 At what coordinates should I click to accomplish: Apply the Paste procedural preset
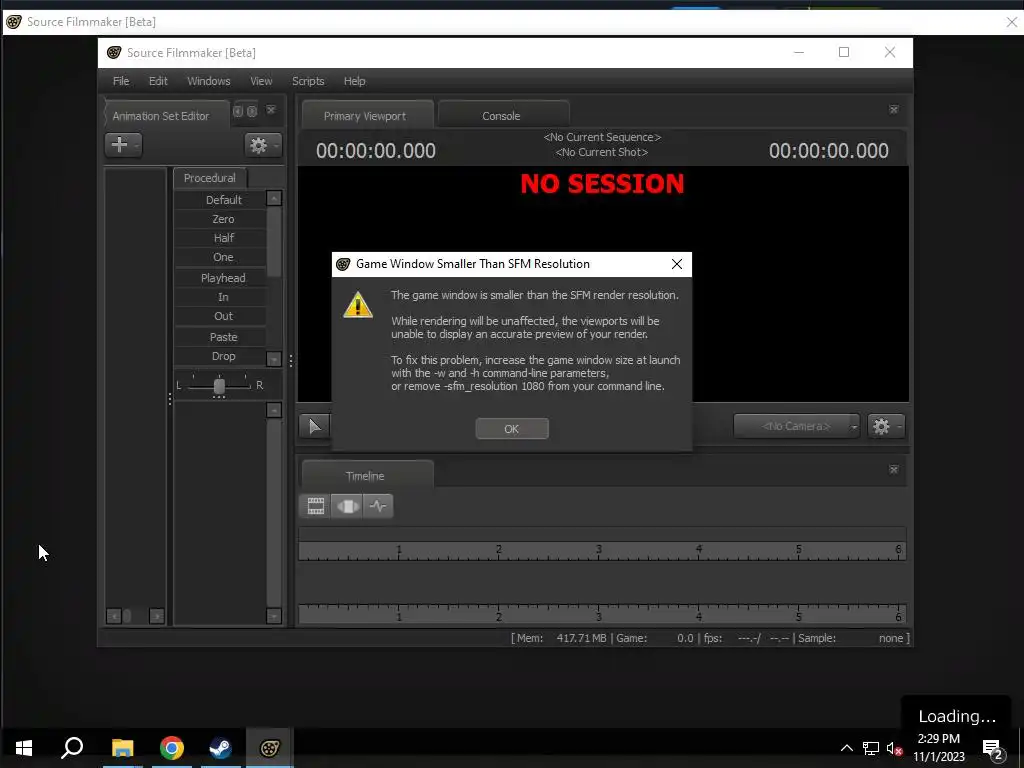223,336
